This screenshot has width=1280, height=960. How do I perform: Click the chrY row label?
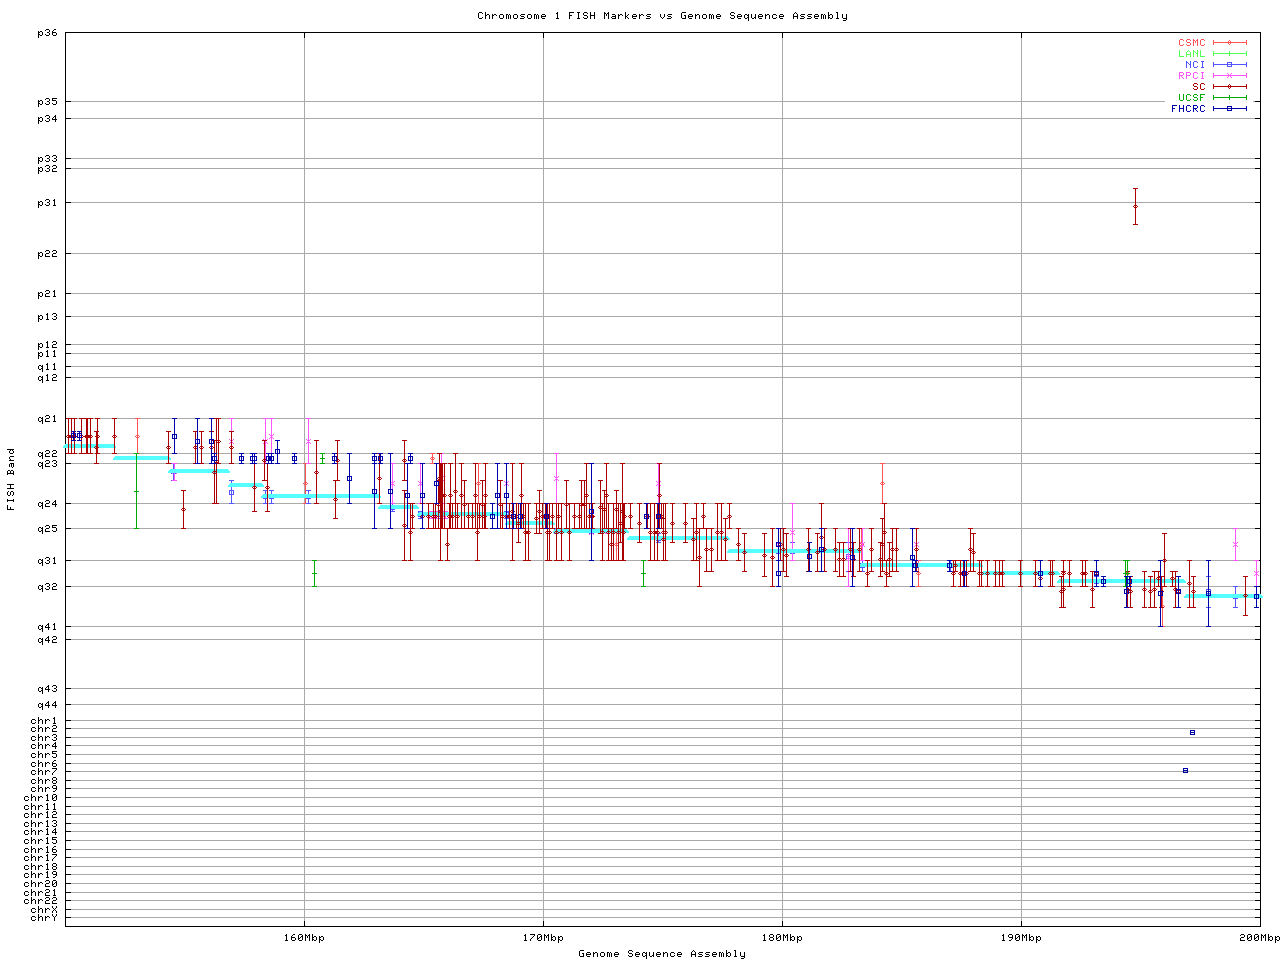click(44, 918)
